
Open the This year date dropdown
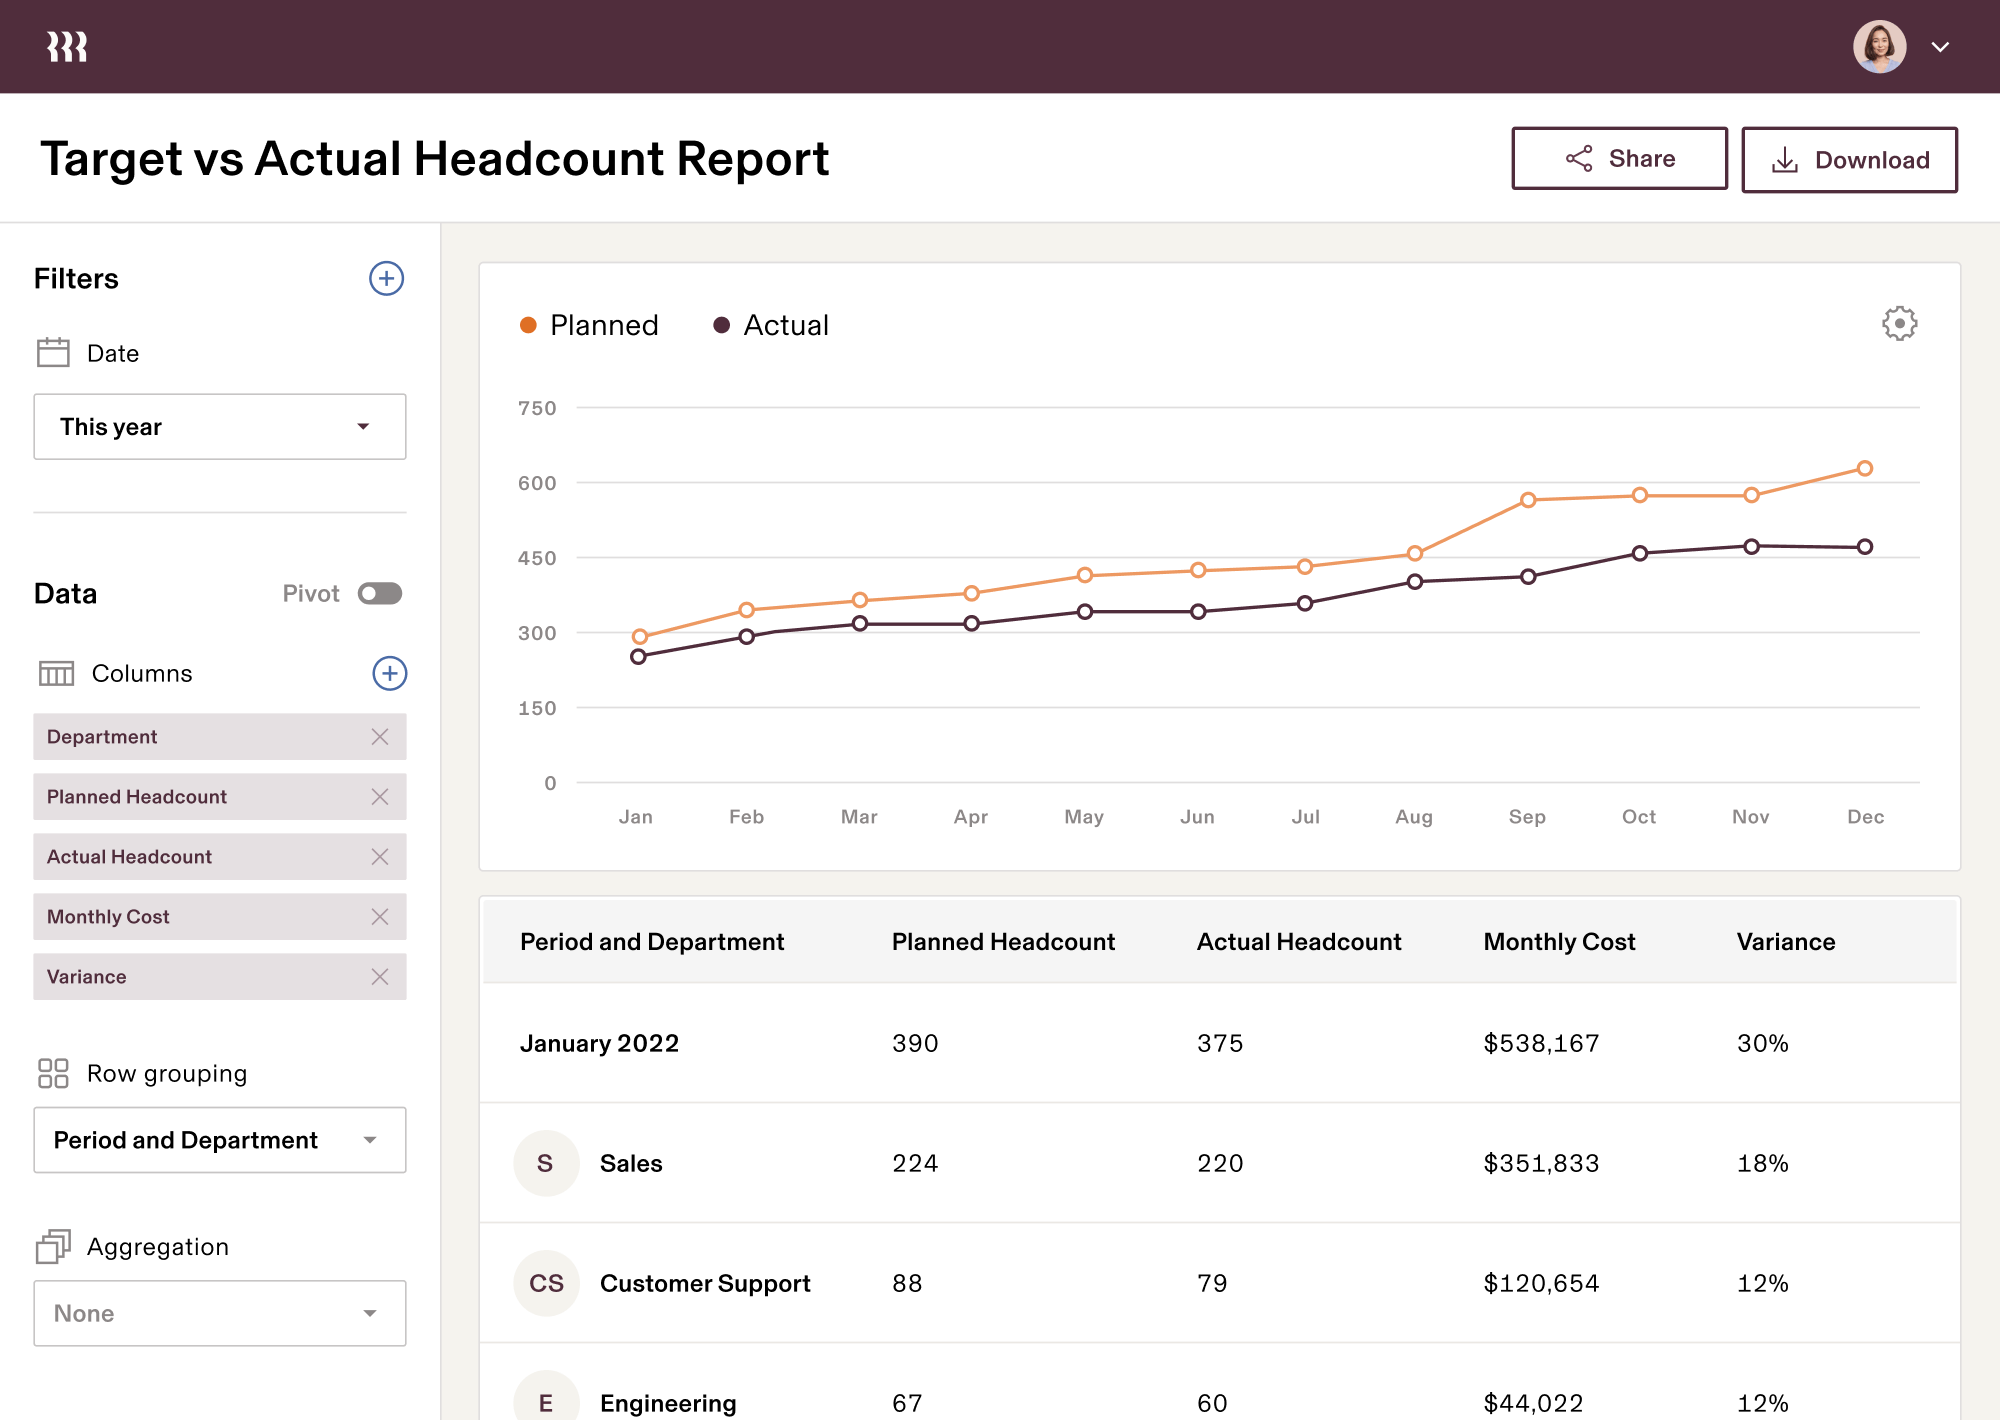pos(219,427)
